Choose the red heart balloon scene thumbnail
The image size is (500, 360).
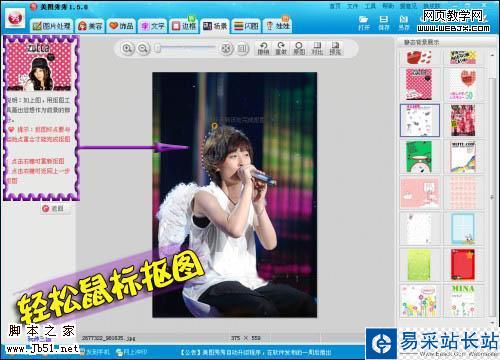[463, 84]
